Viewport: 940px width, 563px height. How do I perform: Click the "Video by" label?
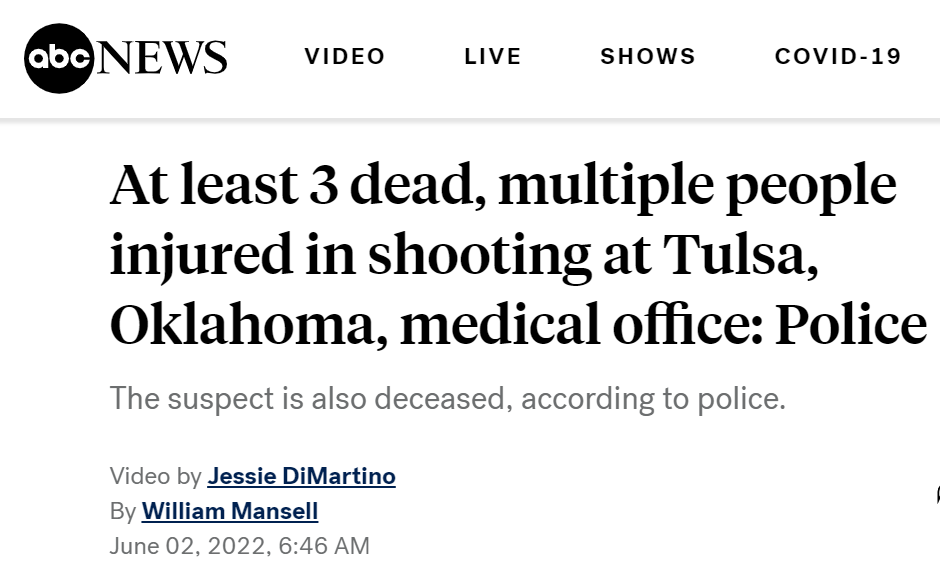155,476
